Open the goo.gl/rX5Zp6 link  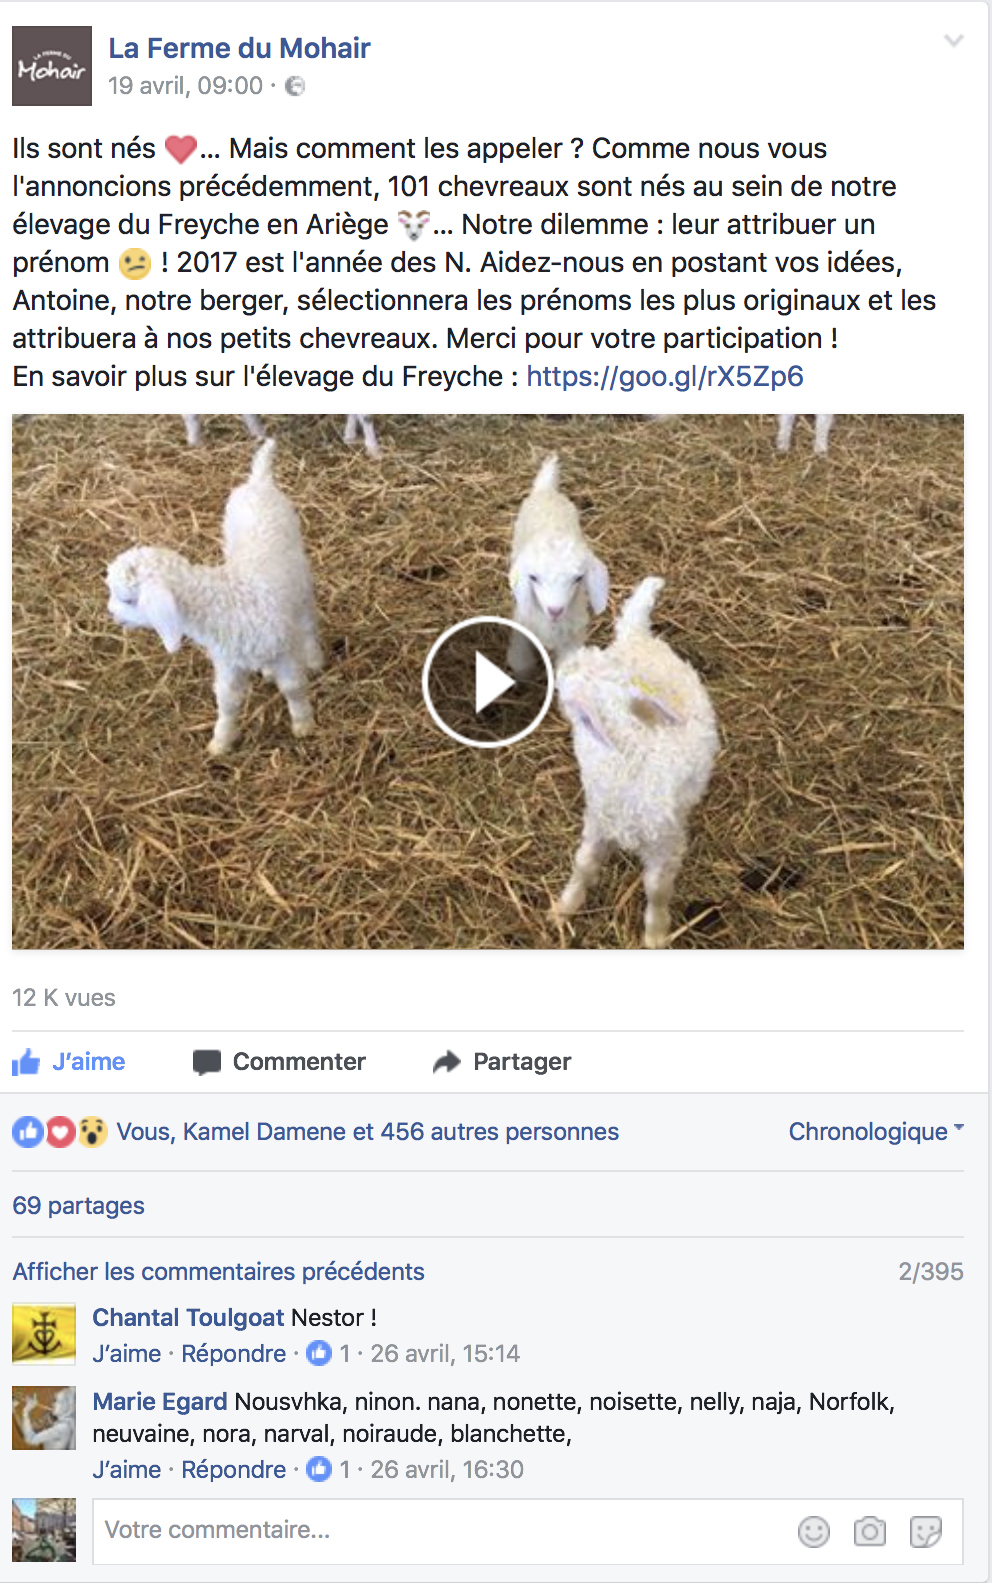pos(665,376)
